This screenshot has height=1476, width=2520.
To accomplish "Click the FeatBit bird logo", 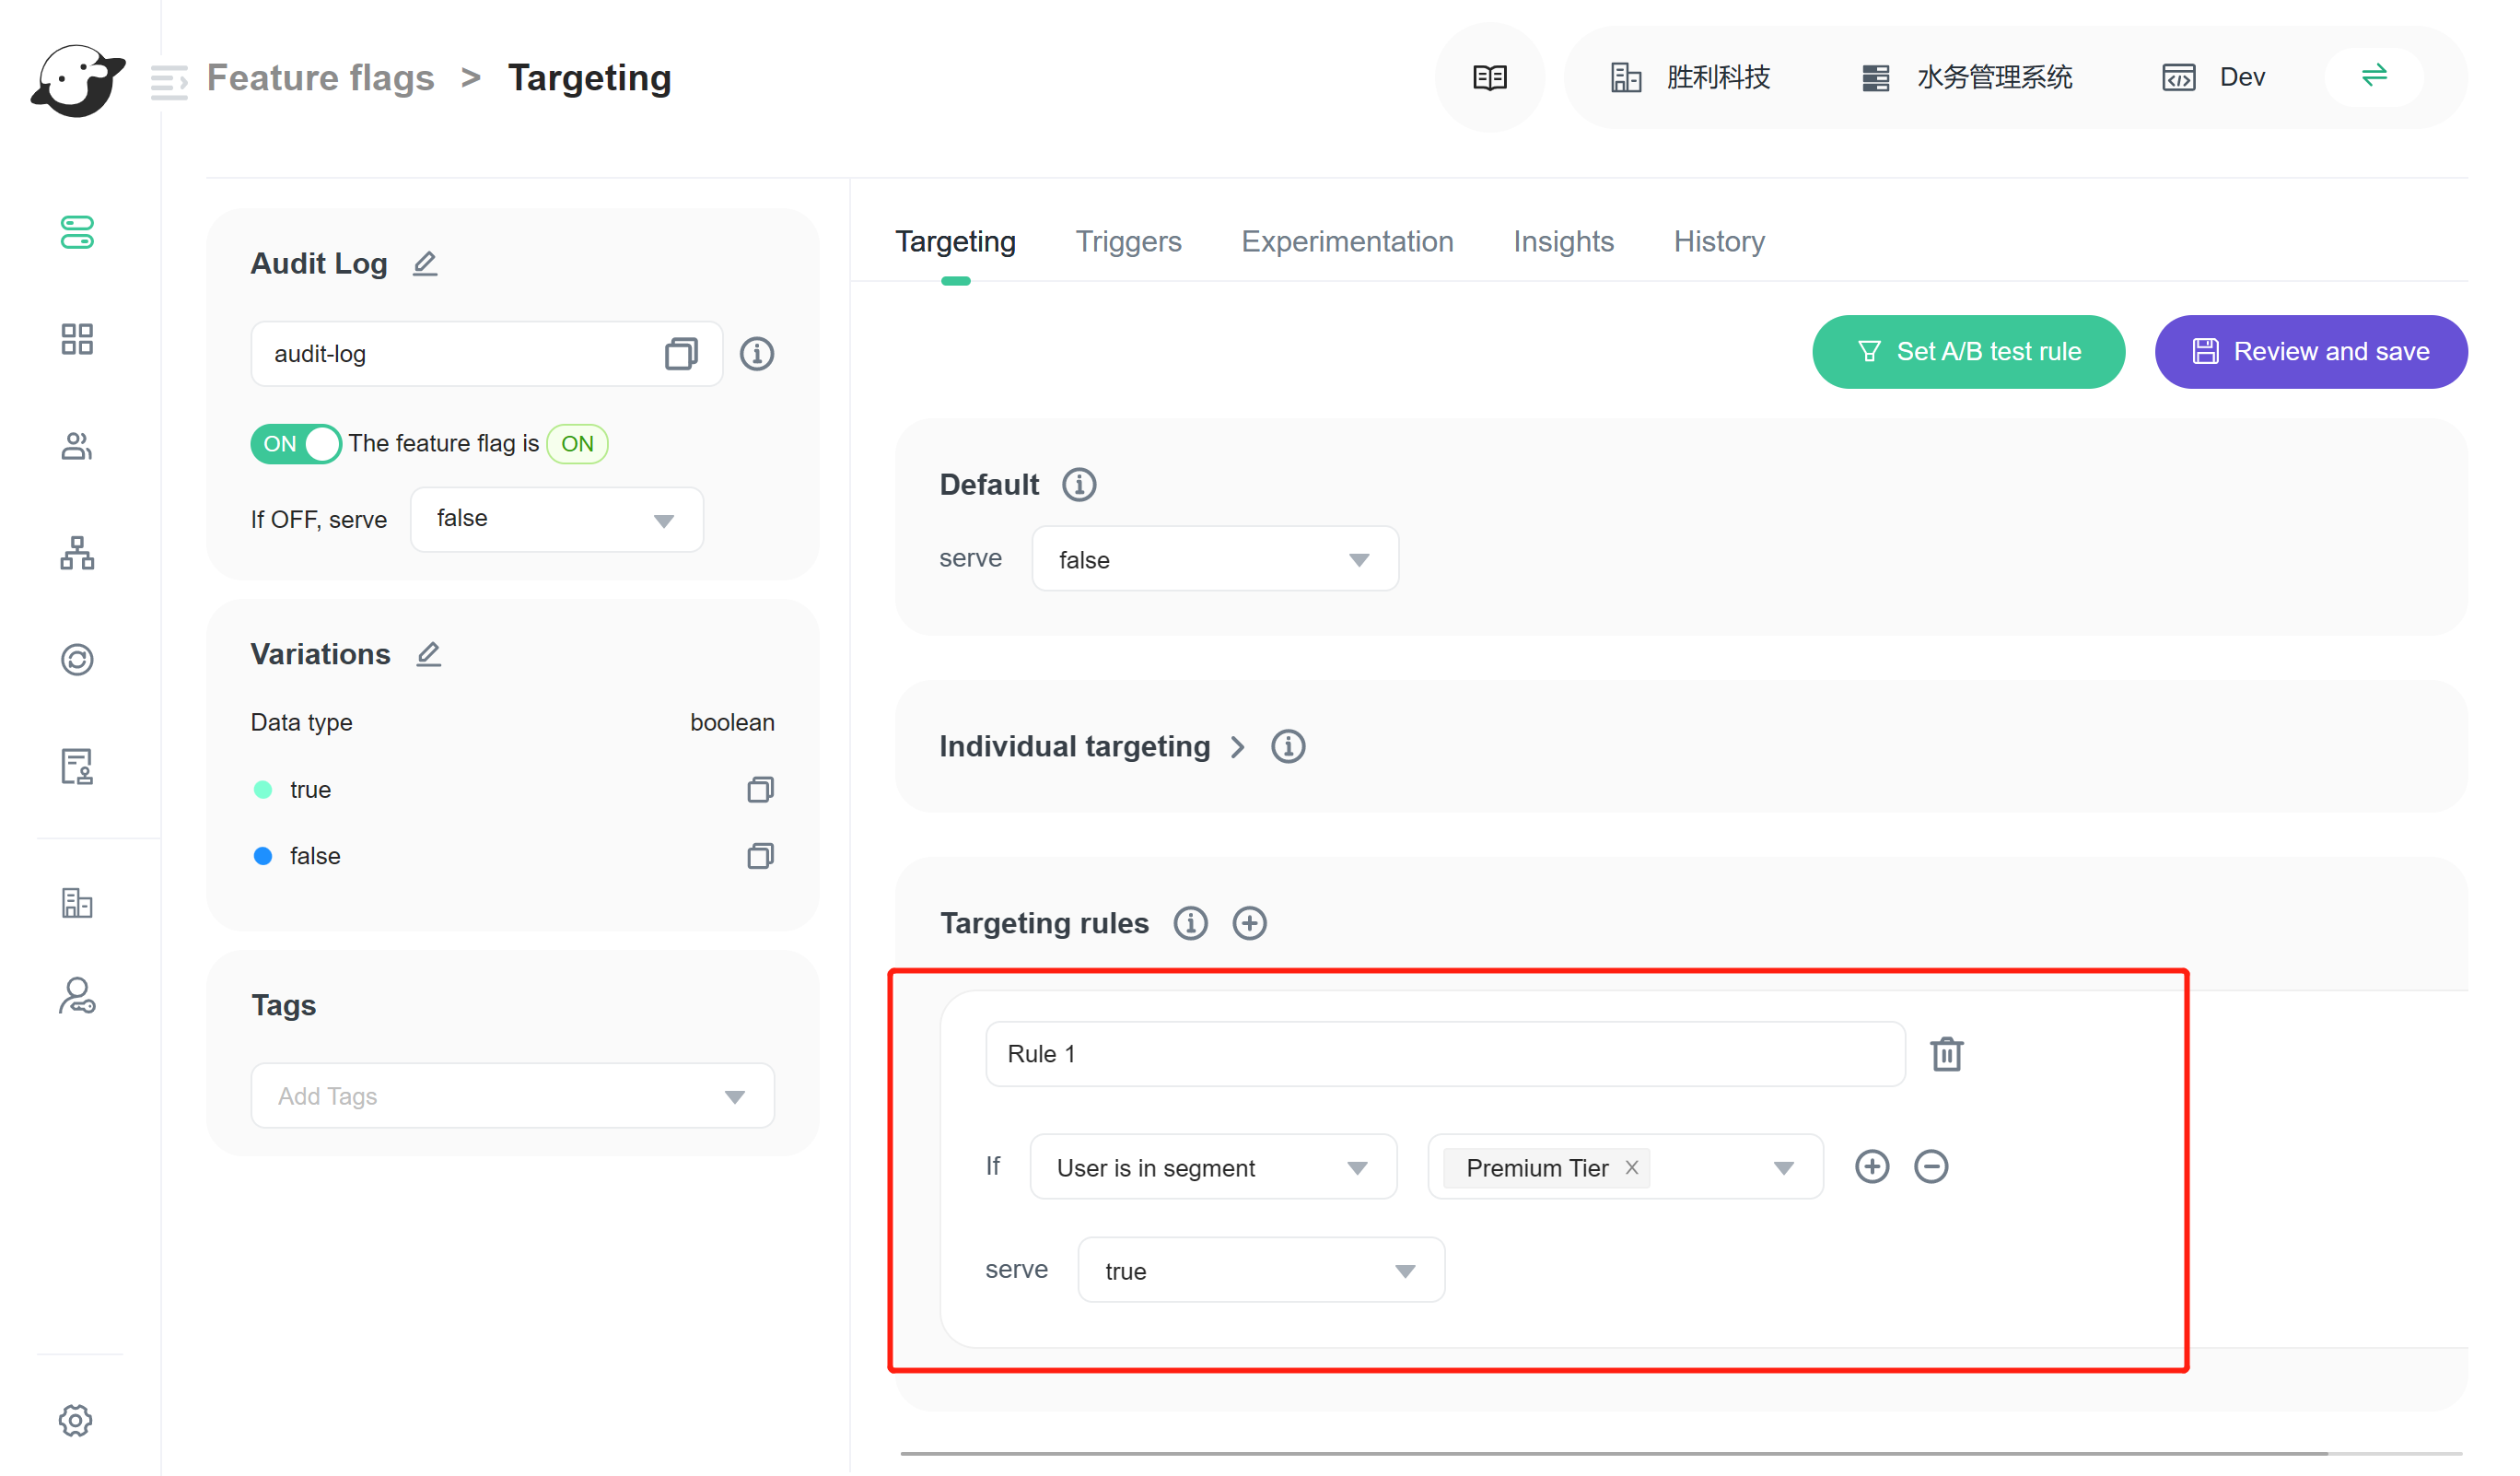I will [x=78, y=80].
